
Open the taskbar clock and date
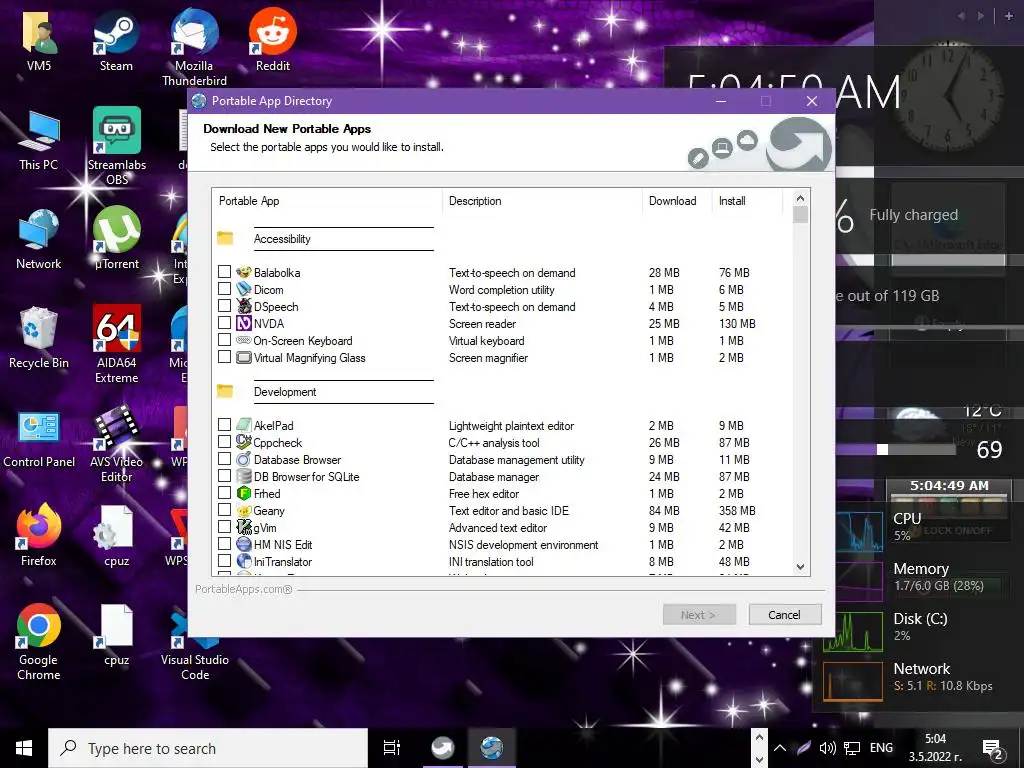(935, 748)
